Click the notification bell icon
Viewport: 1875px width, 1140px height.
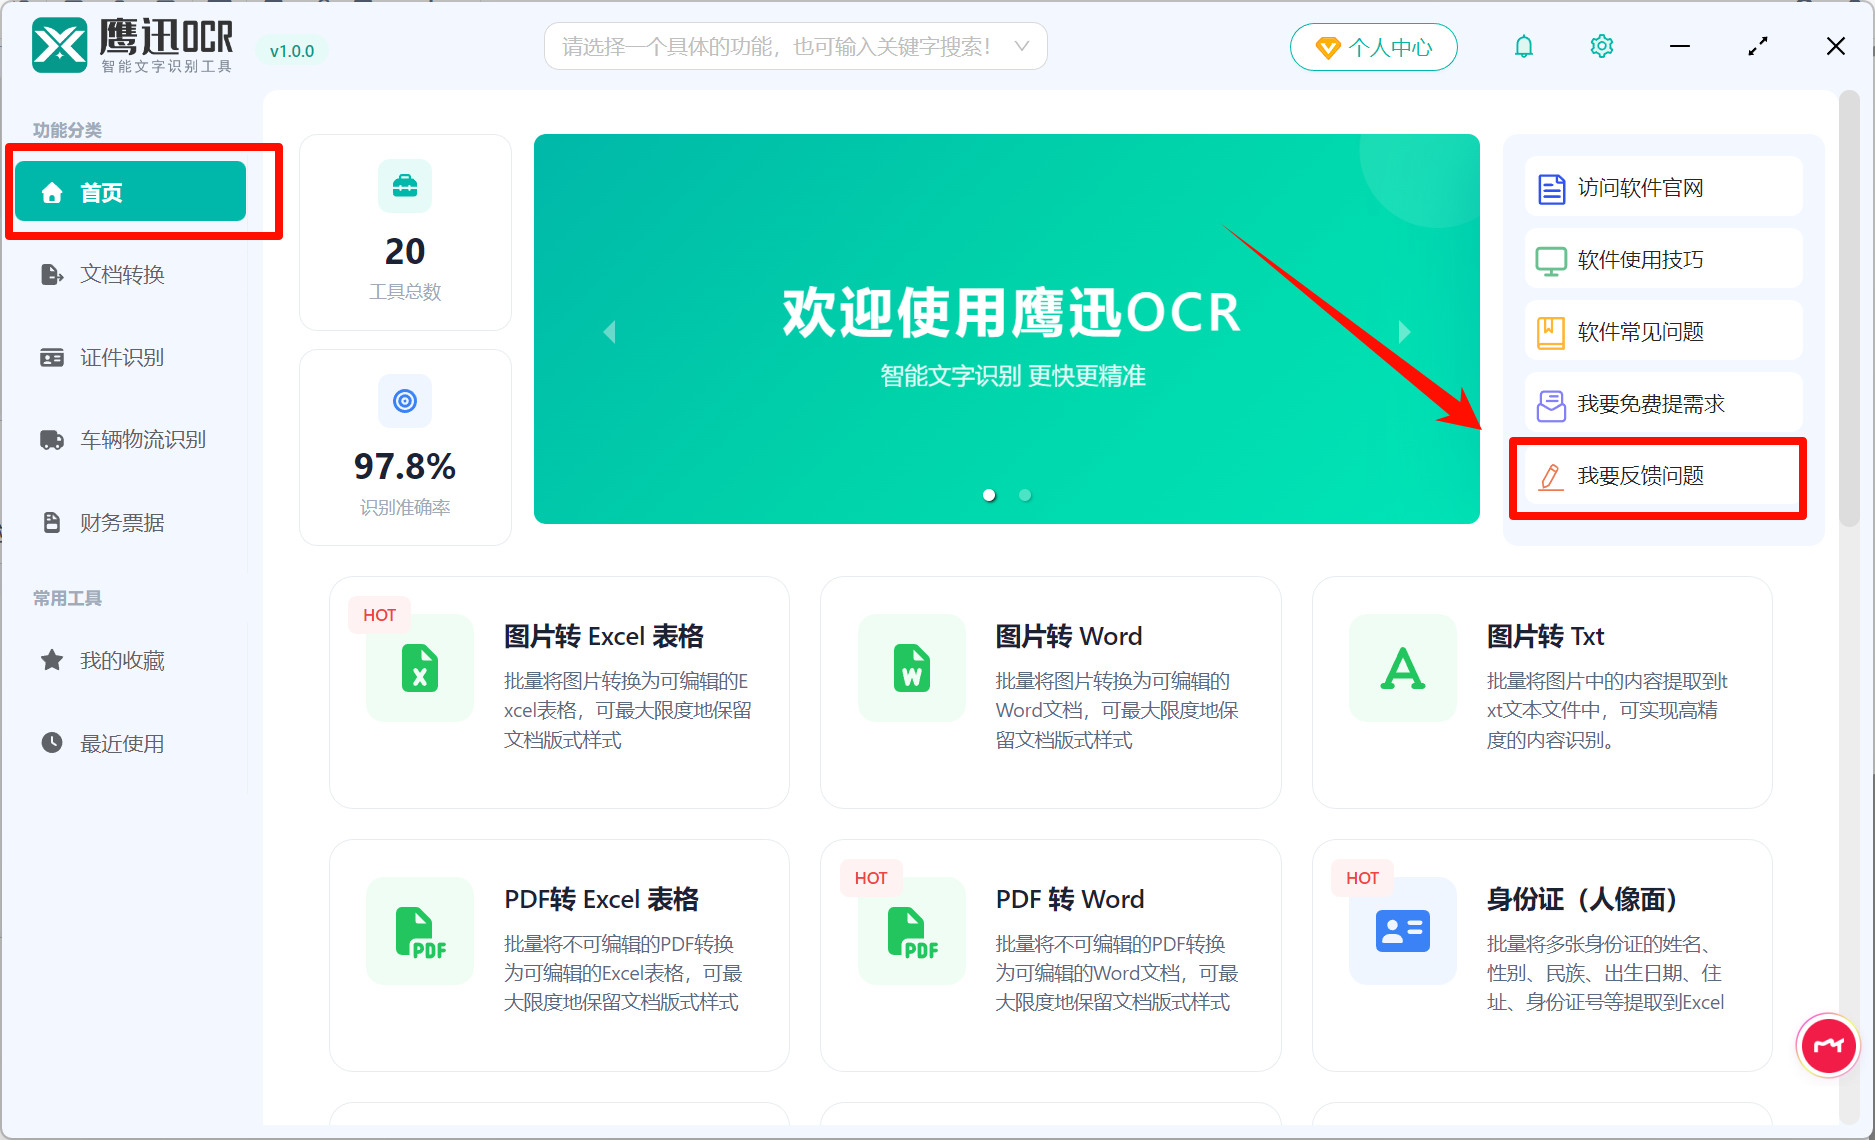1523,46
